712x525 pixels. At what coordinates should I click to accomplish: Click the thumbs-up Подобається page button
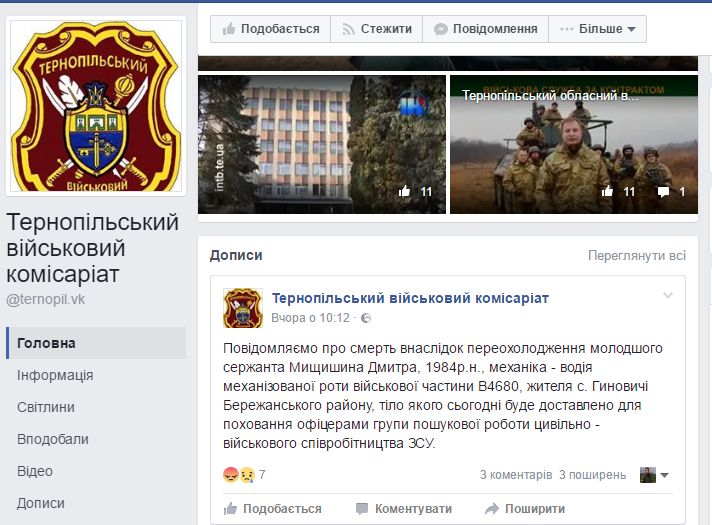(x=271, y=29)
